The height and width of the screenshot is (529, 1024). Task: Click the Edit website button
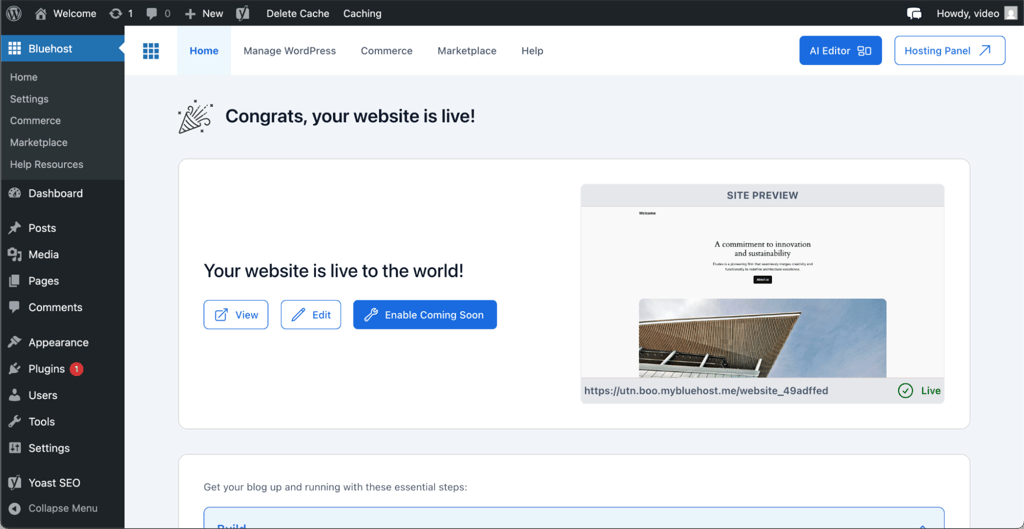point(311,315)
